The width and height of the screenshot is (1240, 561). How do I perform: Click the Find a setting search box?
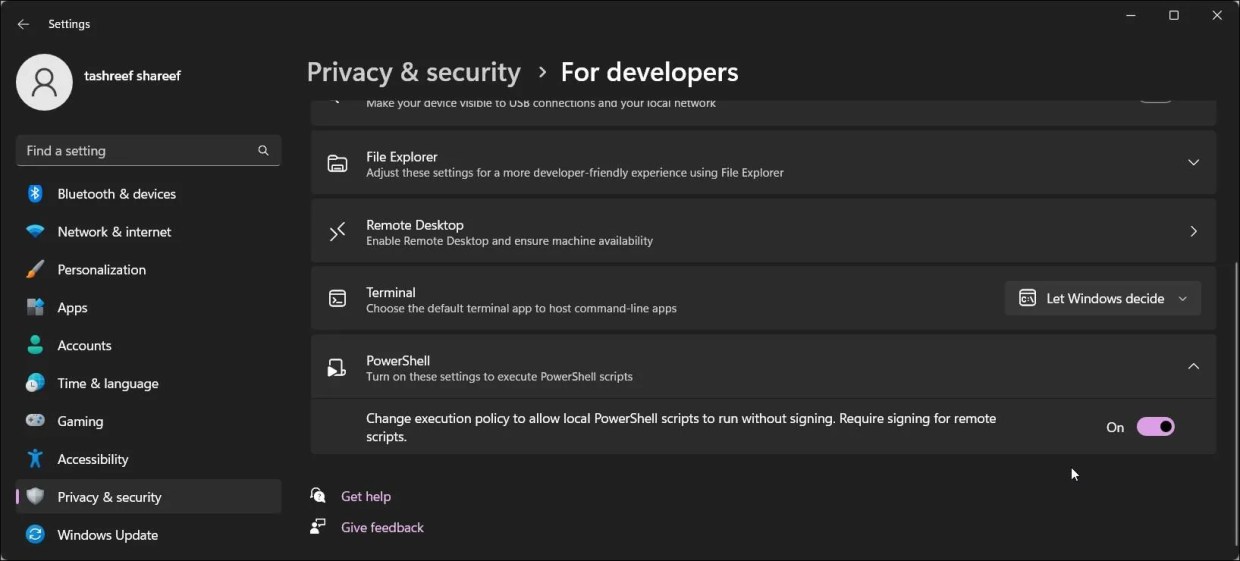(x=148, y=151)
